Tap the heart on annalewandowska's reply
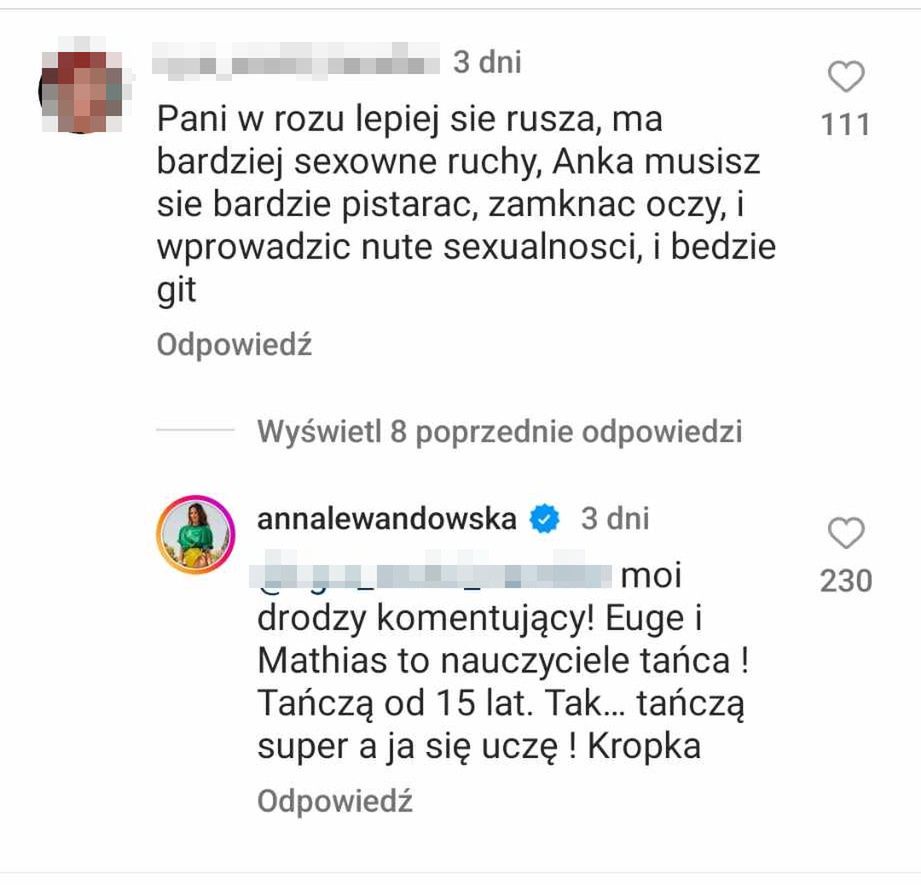This screenshot has width=921, height=885. [x=846, y=533]
